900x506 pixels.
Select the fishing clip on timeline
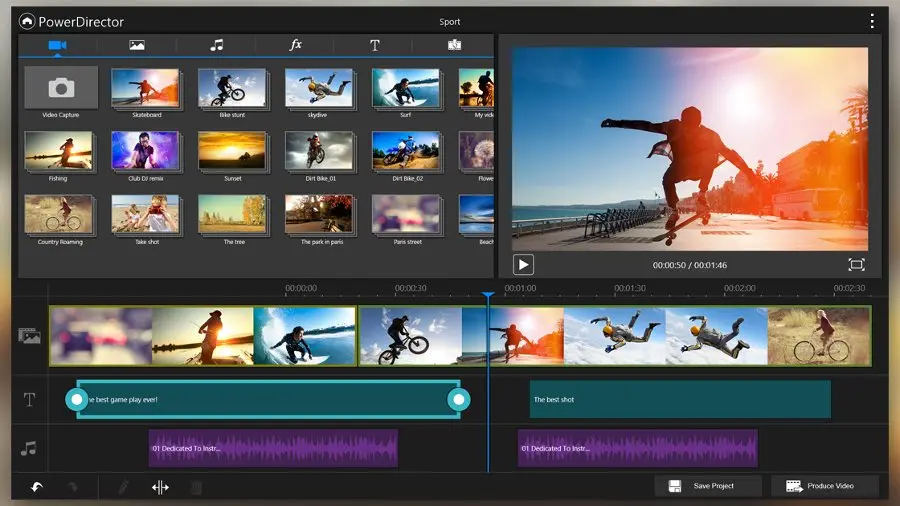[203, 336]
